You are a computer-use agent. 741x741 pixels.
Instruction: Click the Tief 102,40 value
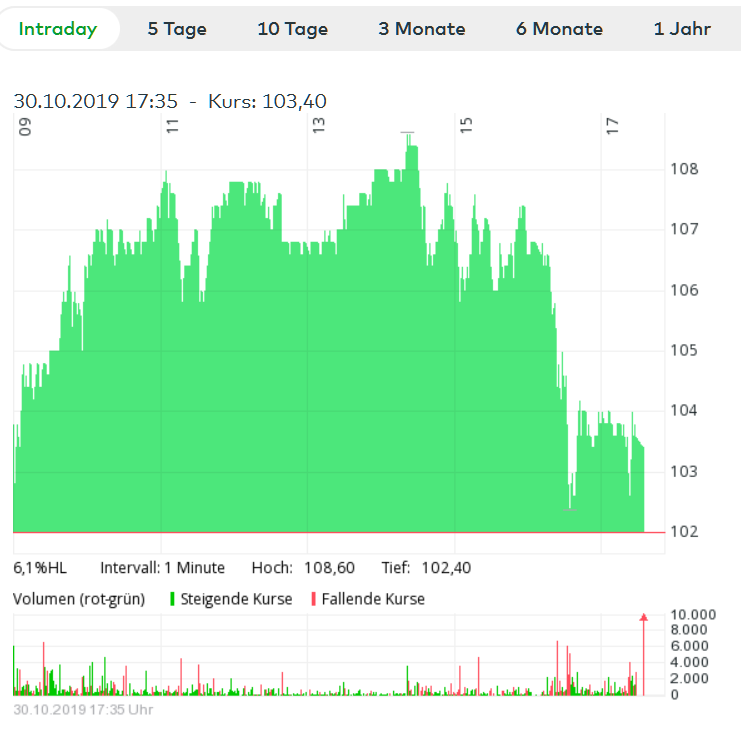[446, 568]
